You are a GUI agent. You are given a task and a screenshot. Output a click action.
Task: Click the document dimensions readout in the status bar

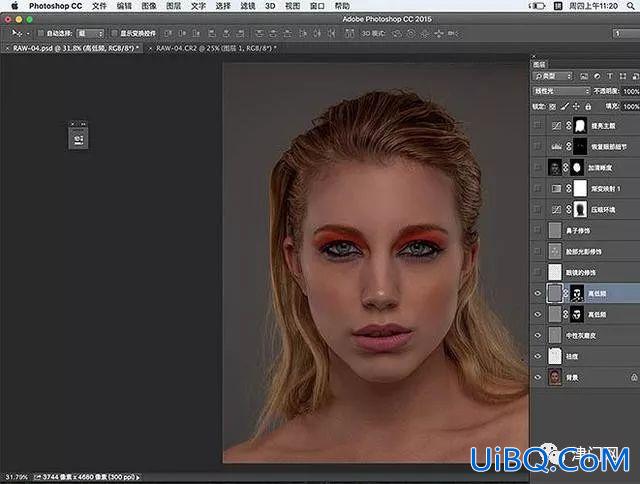point(87,477)
